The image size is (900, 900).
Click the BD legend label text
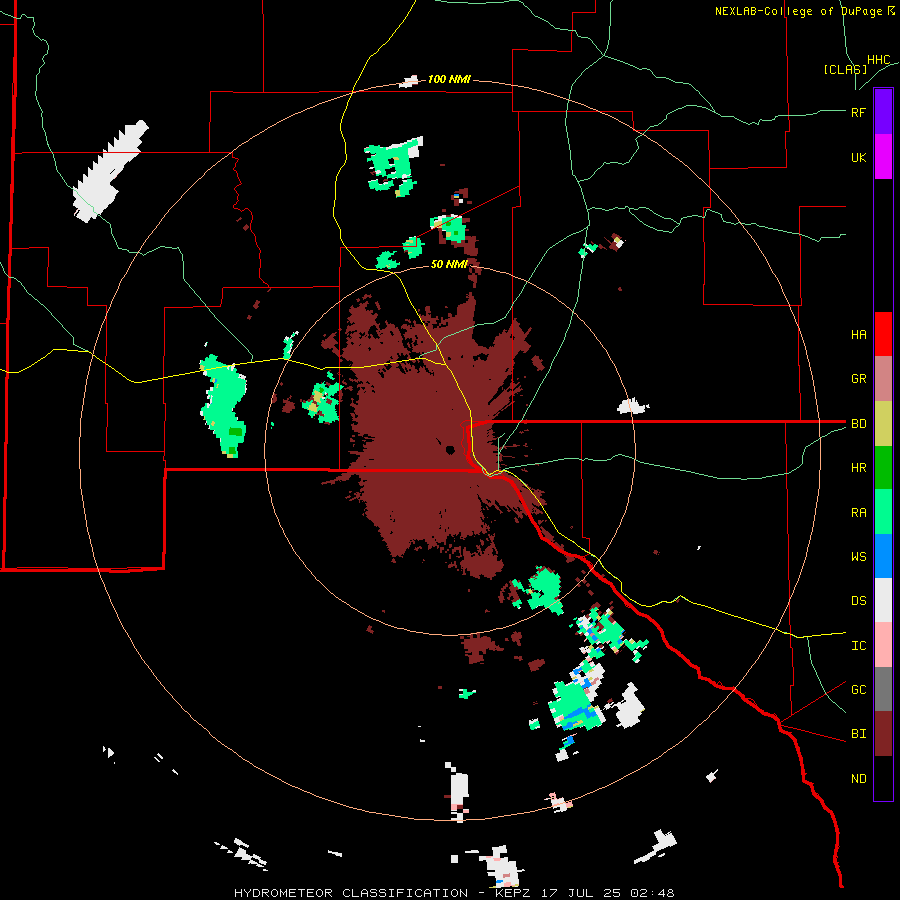pyautogui.click(x=859, y=424)
